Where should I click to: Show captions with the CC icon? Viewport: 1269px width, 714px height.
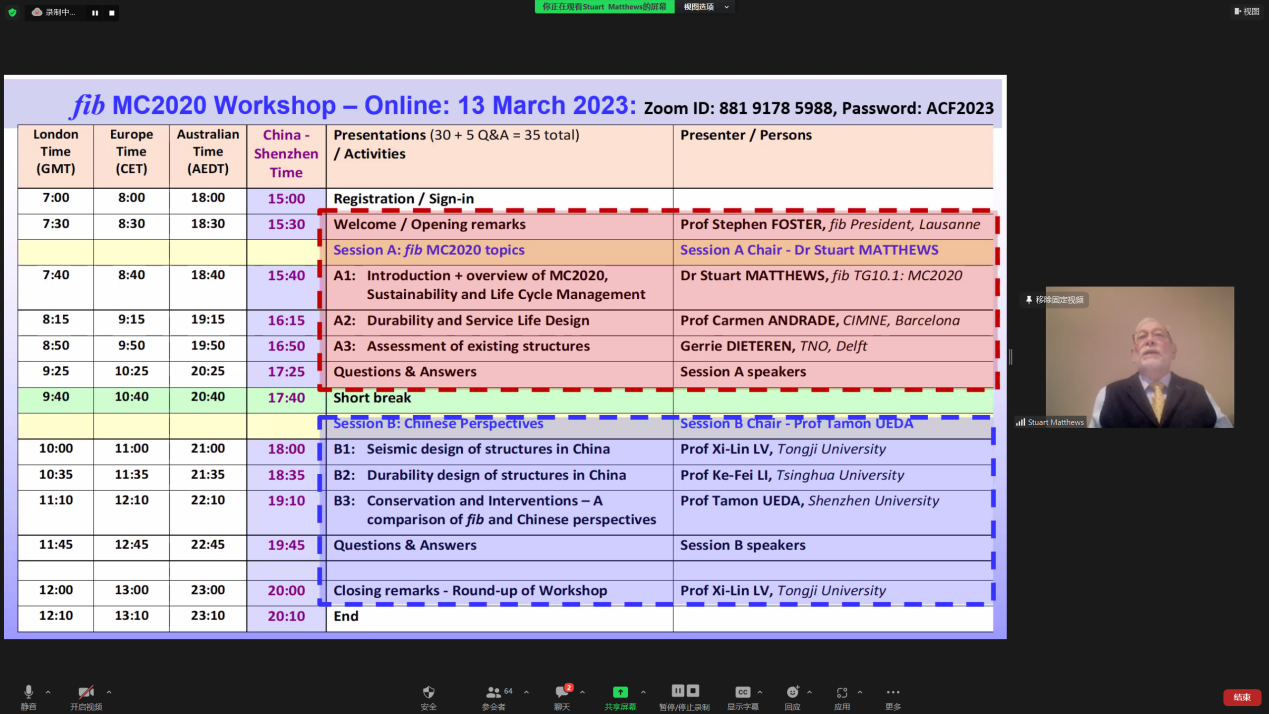(742, 692)
